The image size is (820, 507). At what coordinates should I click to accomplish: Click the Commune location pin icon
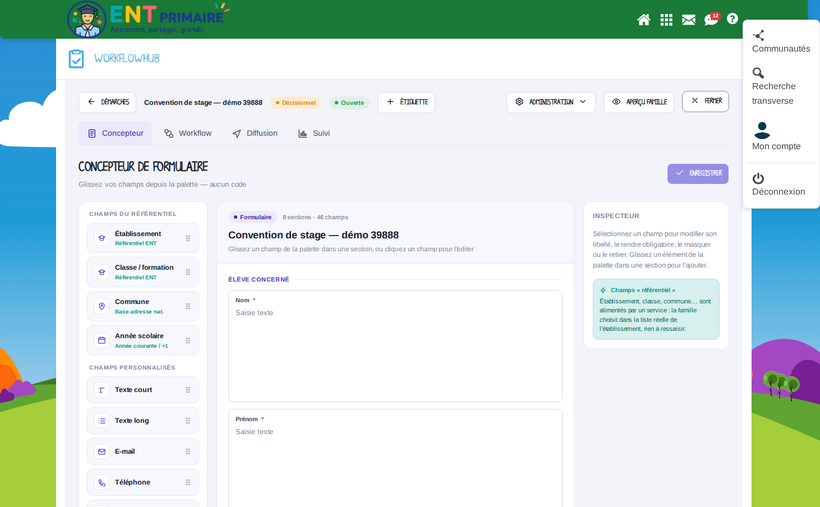(x=102, y=306)
